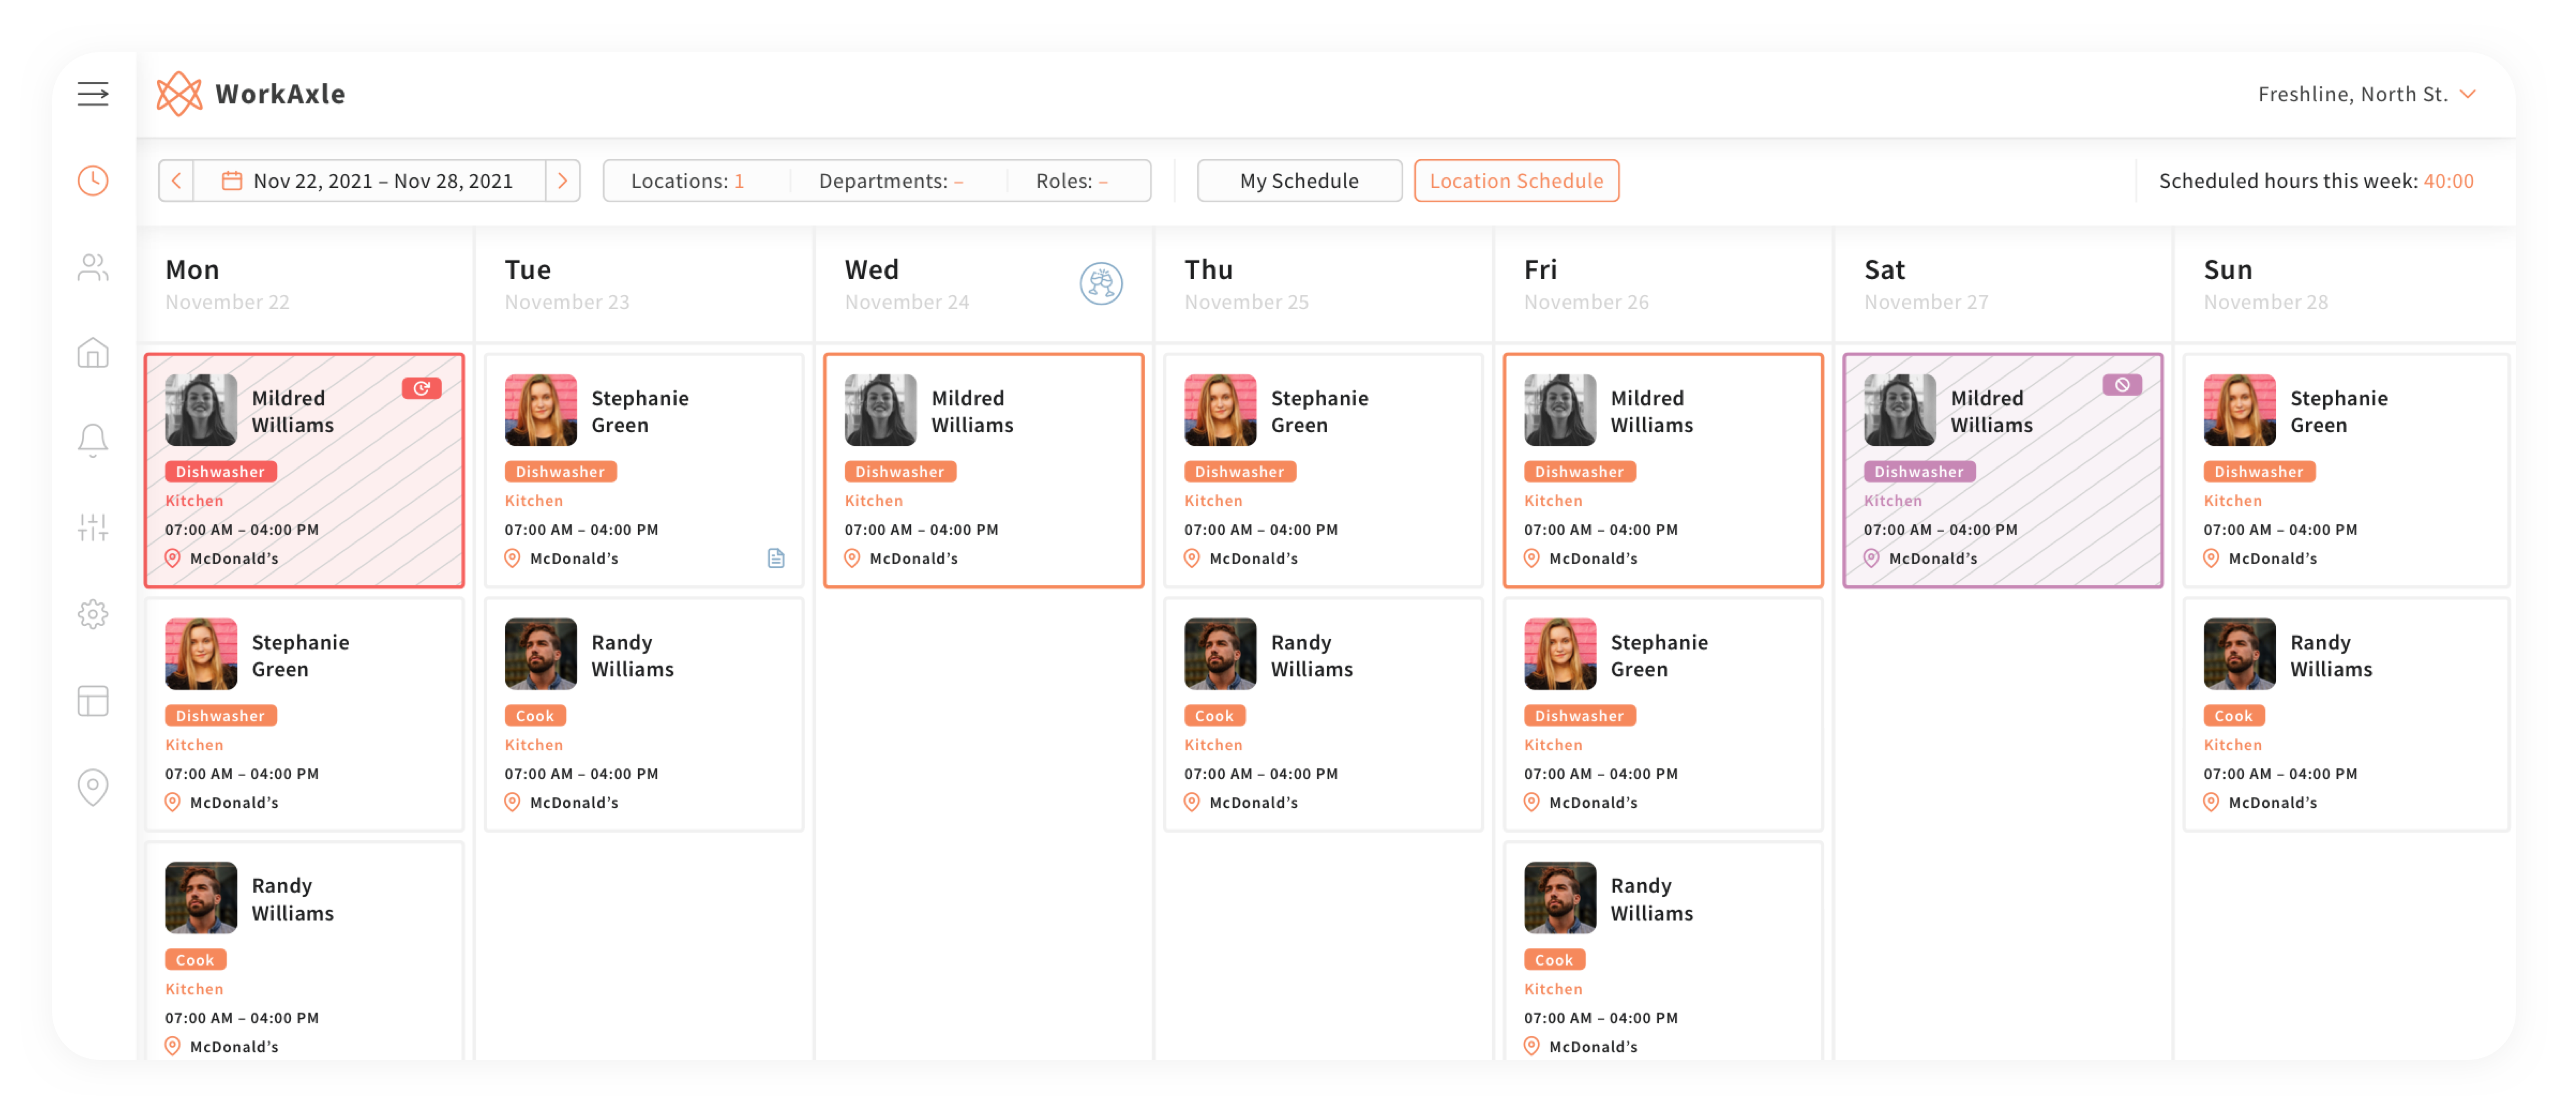Click the scheduled hours value 40:00

(x=2448, y=181)
